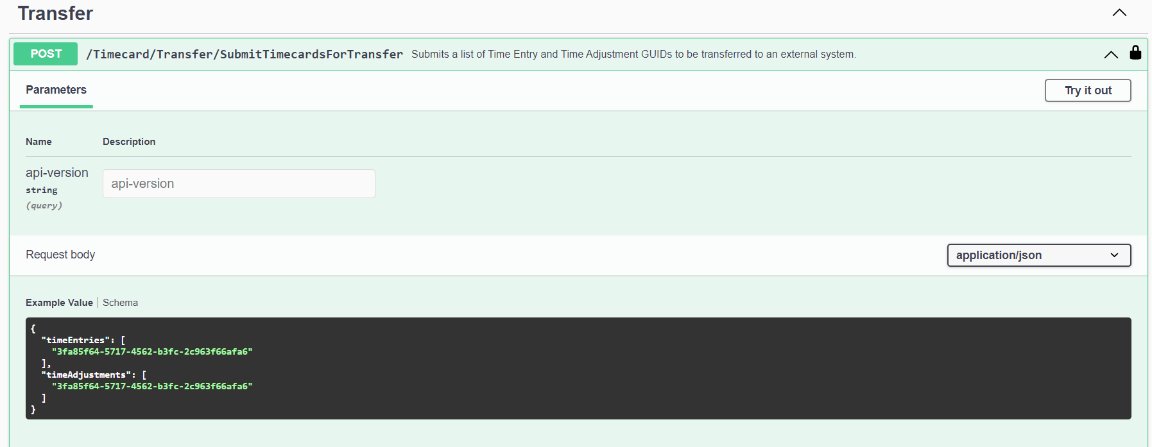The image size is (1152, 447).
Task: Switch to the Schema tab
Action: [120, 302]
